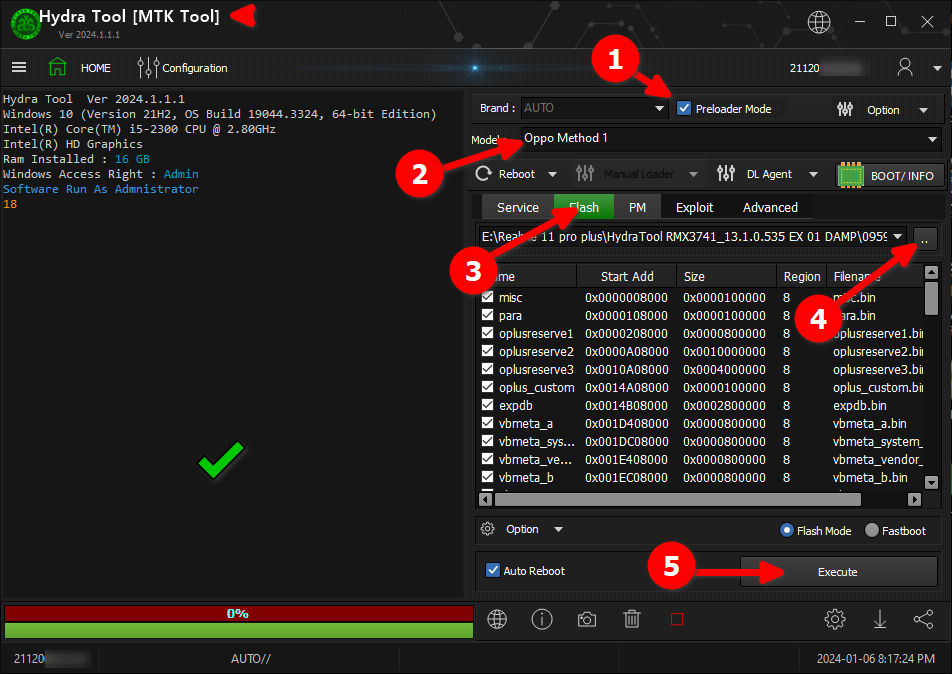952x674 pixels.
Task: Click the info circle icon
Action: pos(542,619)
